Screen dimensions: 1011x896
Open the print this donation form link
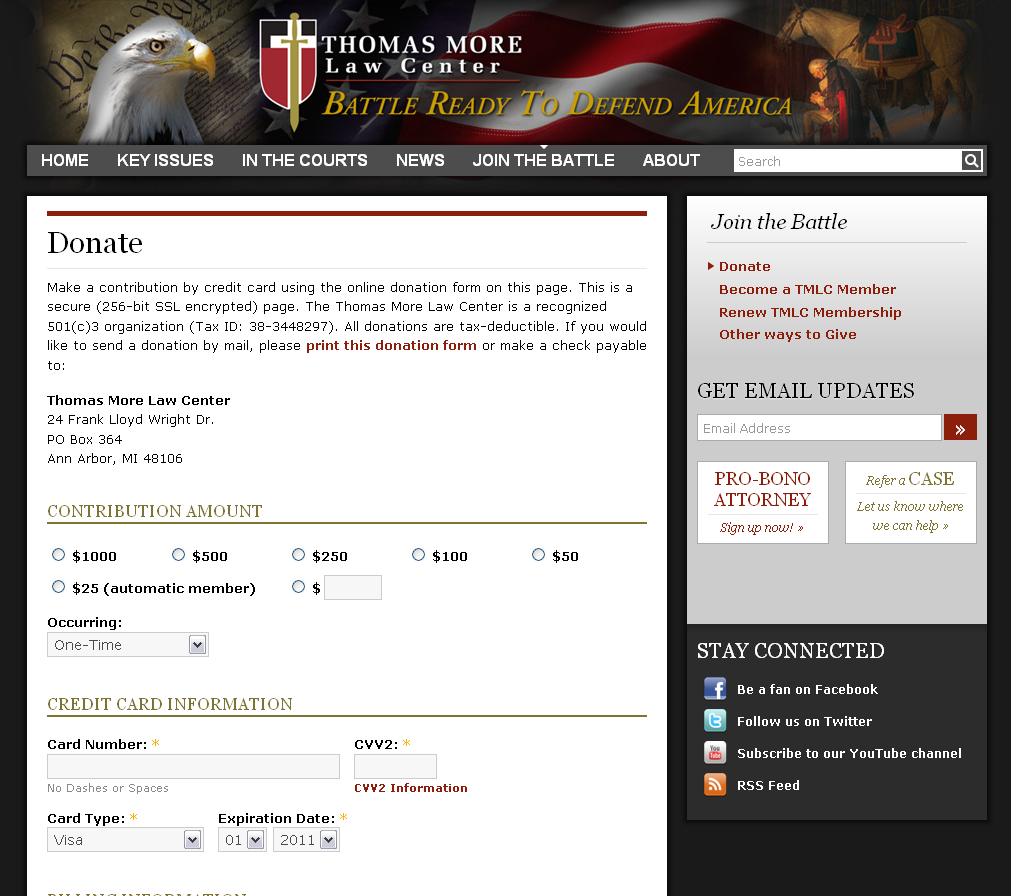[x=391, y=346]
